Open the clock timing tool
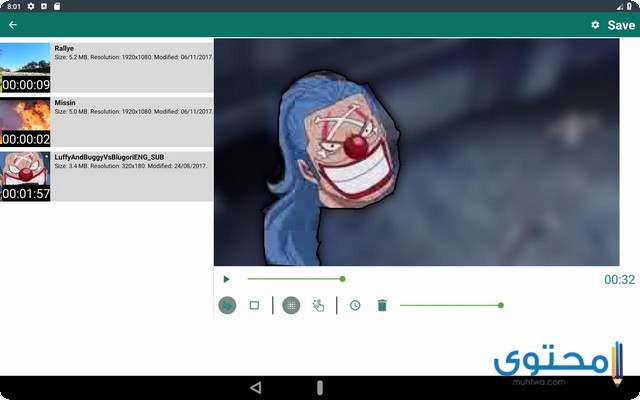The height and width of the screenshot is (400, 640). [x=355, y=305]
